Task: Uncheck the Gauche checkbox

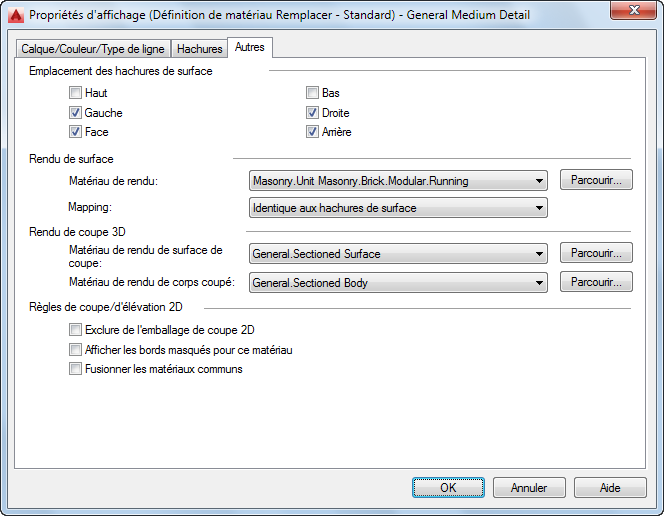Action: [x=76, y=113]
